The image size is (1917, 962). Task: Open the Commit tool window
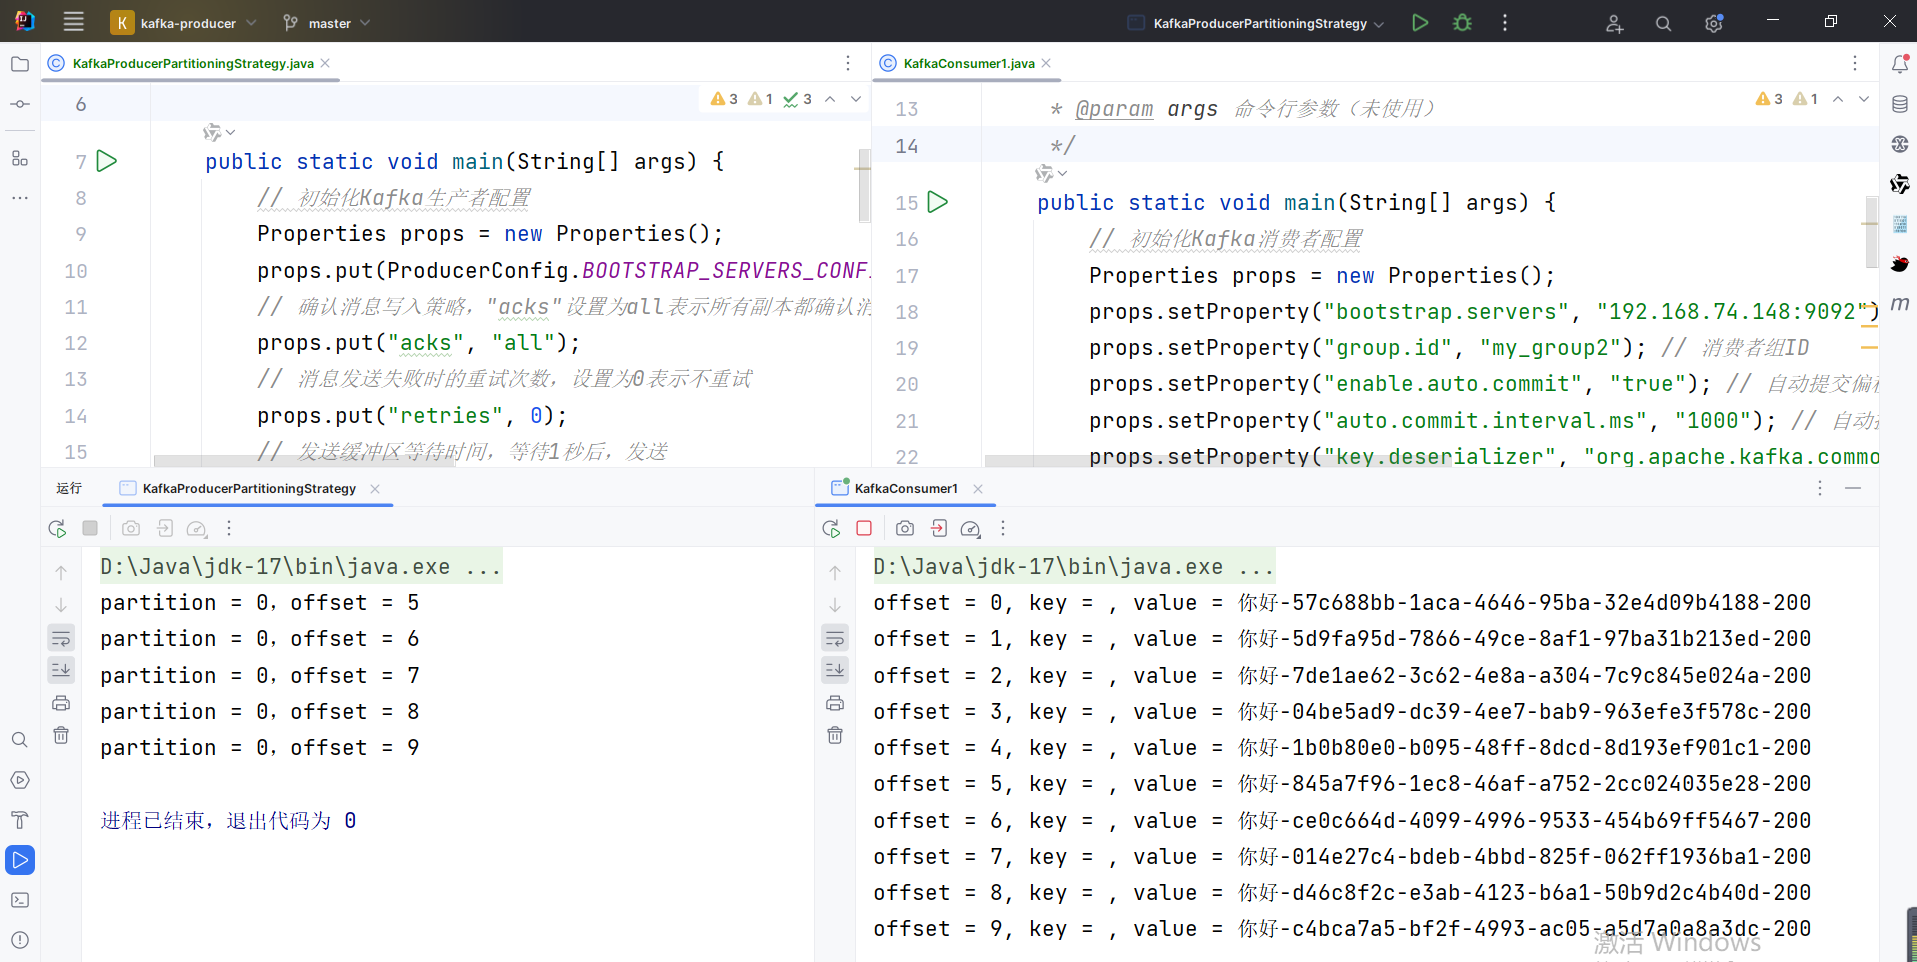coord(20,104)
